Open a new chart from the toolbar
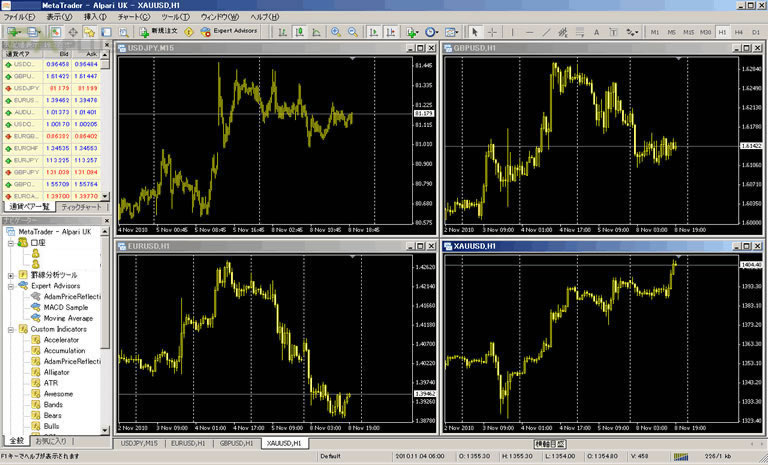Viewport: 768px width, 465px height. point(13,32)
